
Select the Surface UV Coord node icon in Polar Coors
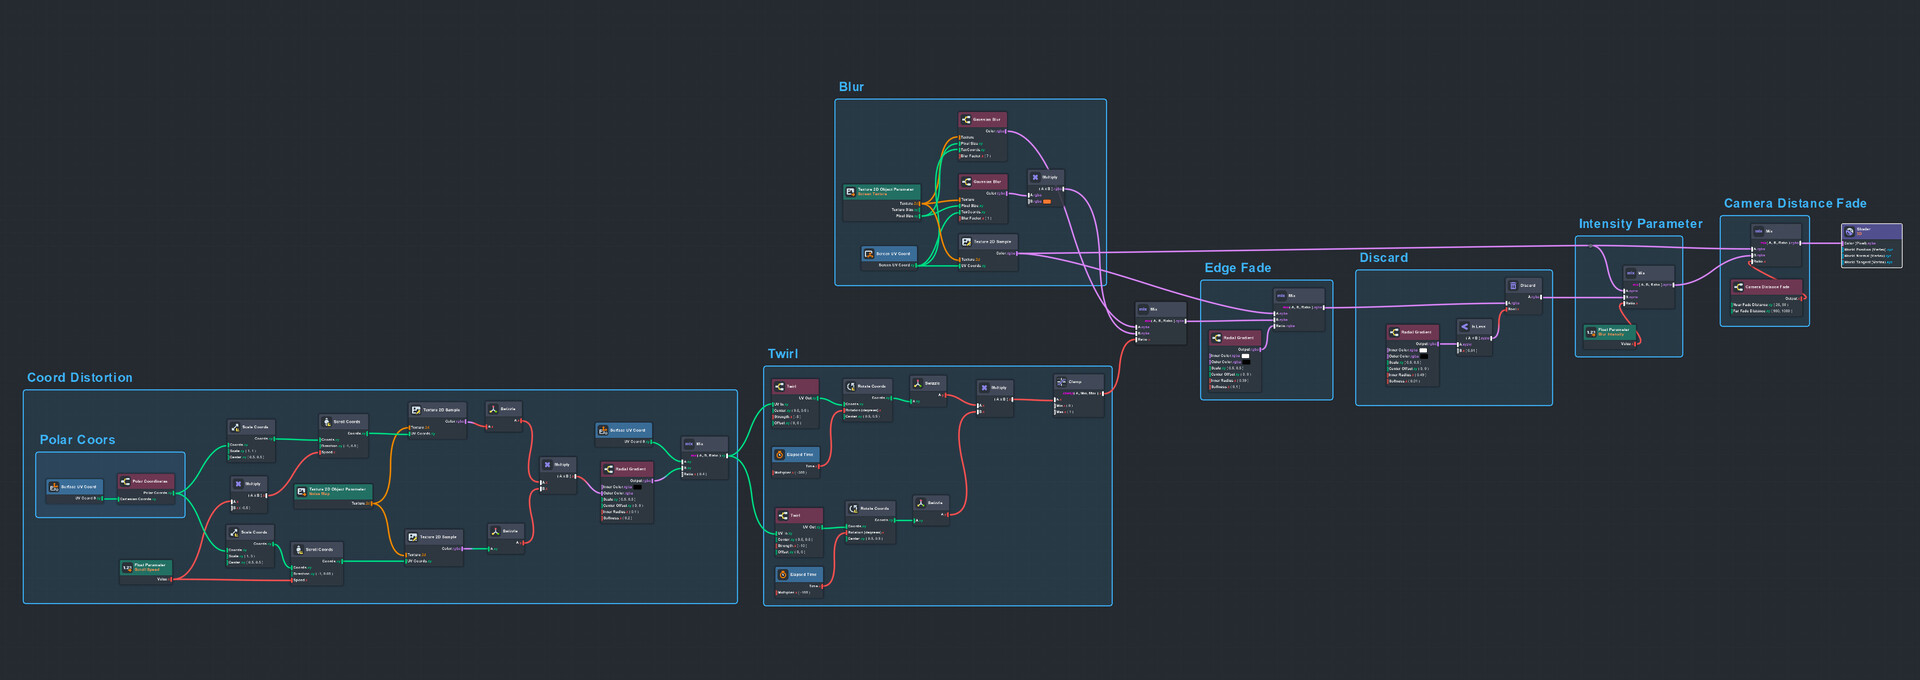[x=54, y=487]
